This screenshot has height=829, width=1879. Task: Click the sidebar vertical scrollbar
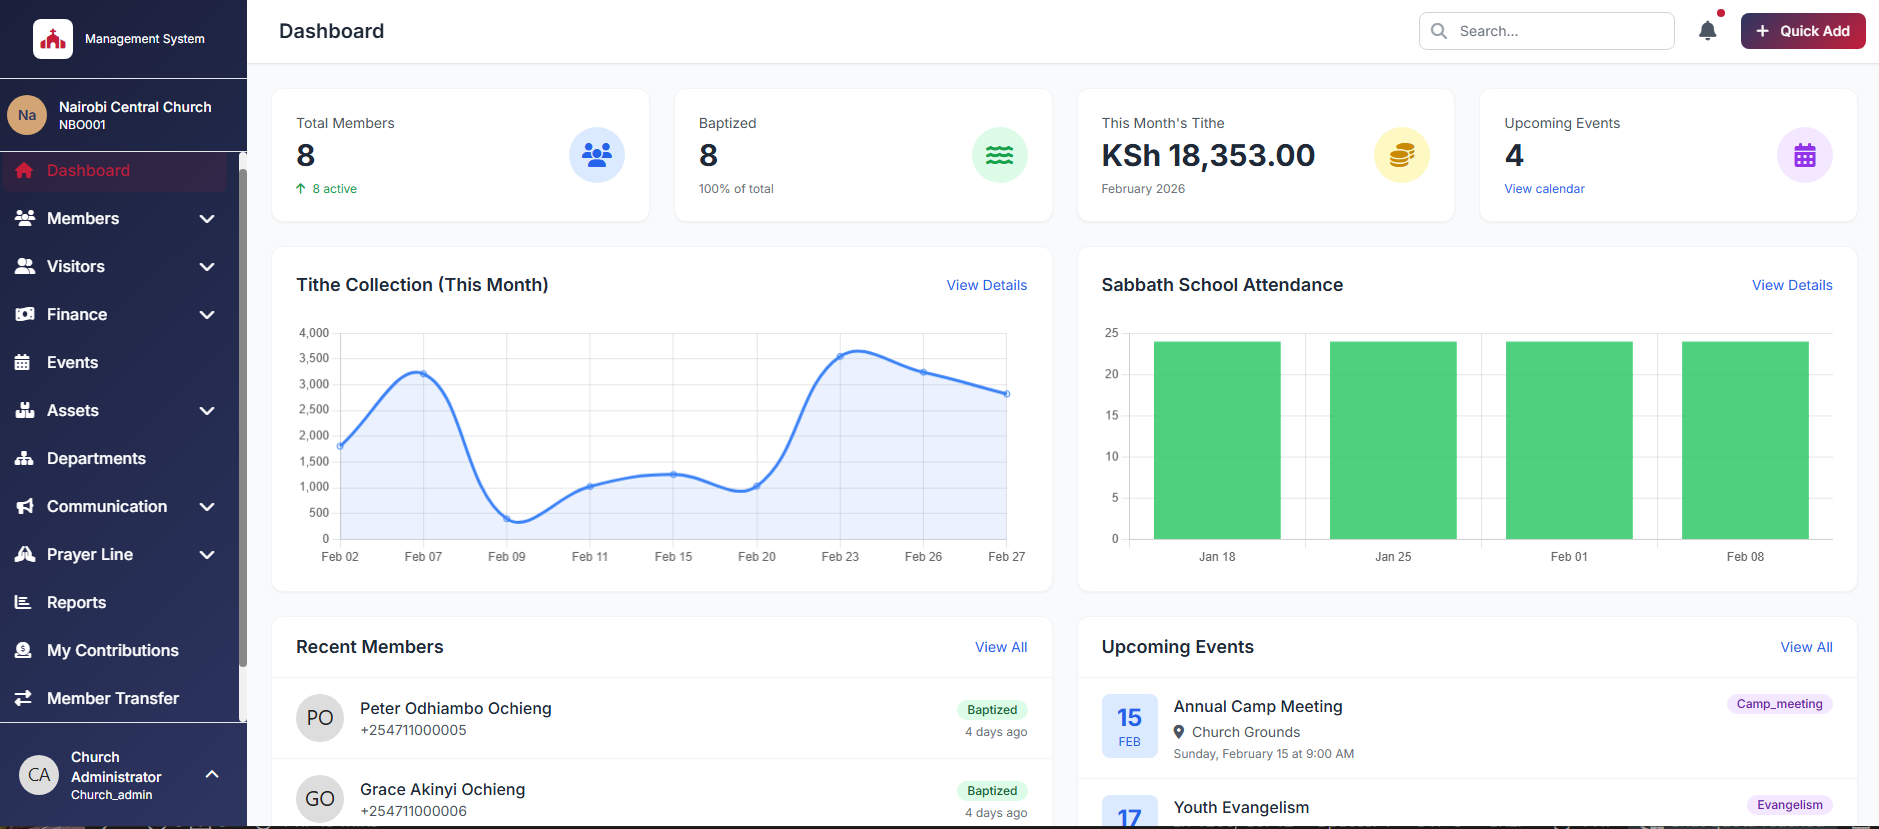[243, 420]
